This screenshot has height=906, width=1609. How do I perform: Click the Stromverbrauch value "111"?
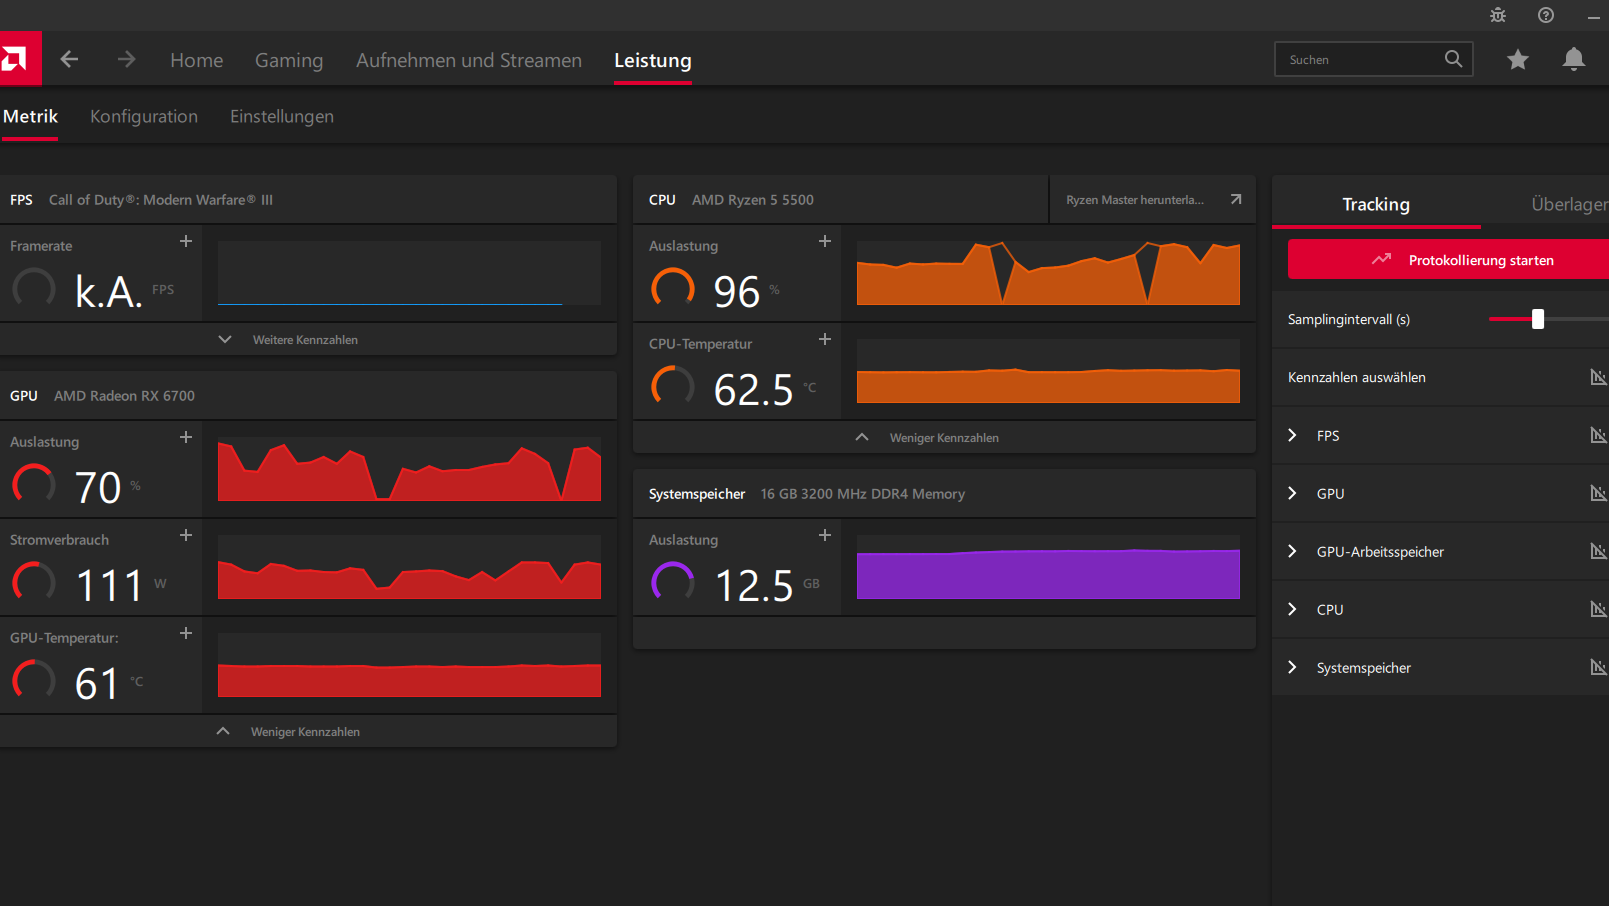click(110, 585)
